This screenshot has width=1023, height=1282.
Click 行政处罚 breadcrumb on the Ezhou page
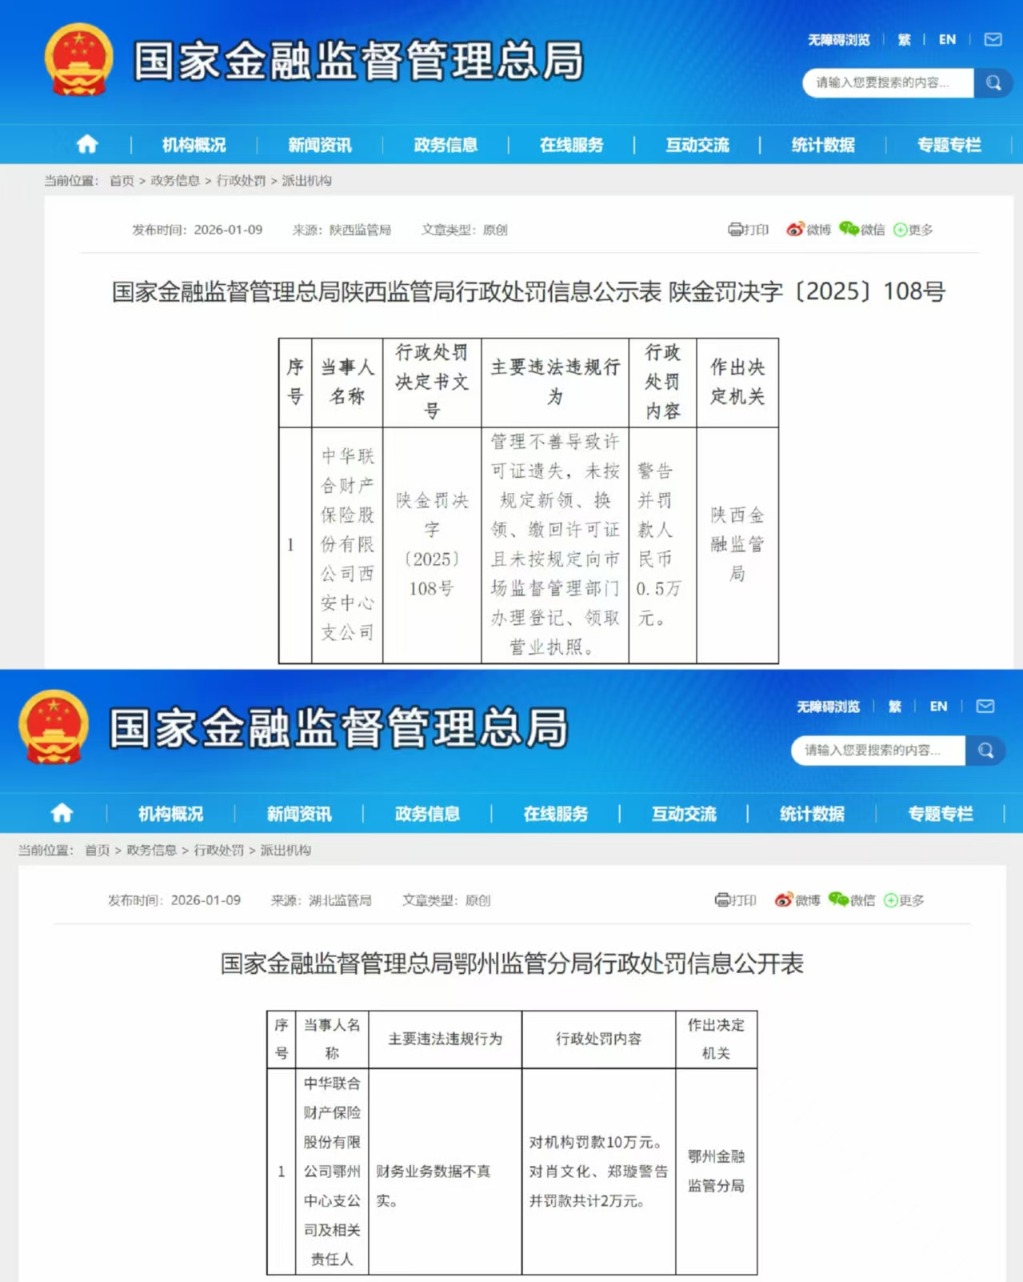219,850
